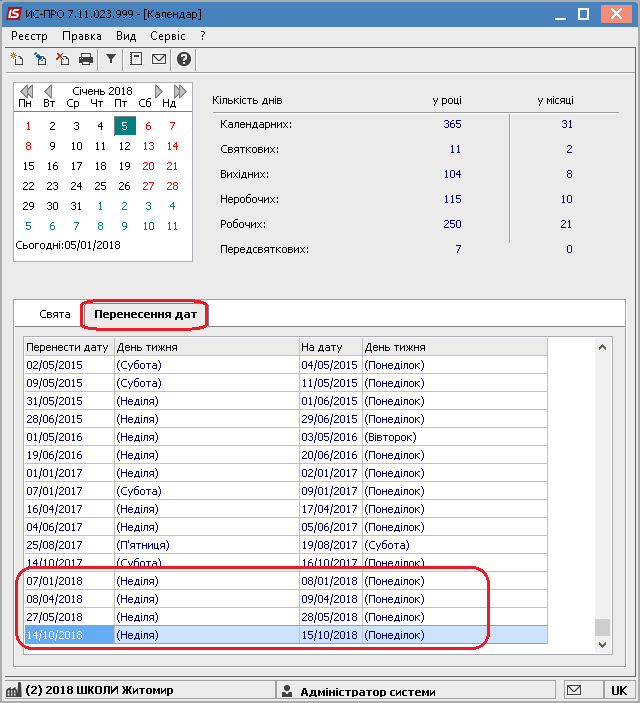The height and width of the screenshot is (703, 640).
Task: Click the print toolbar icon
Action: pos(86,59)
